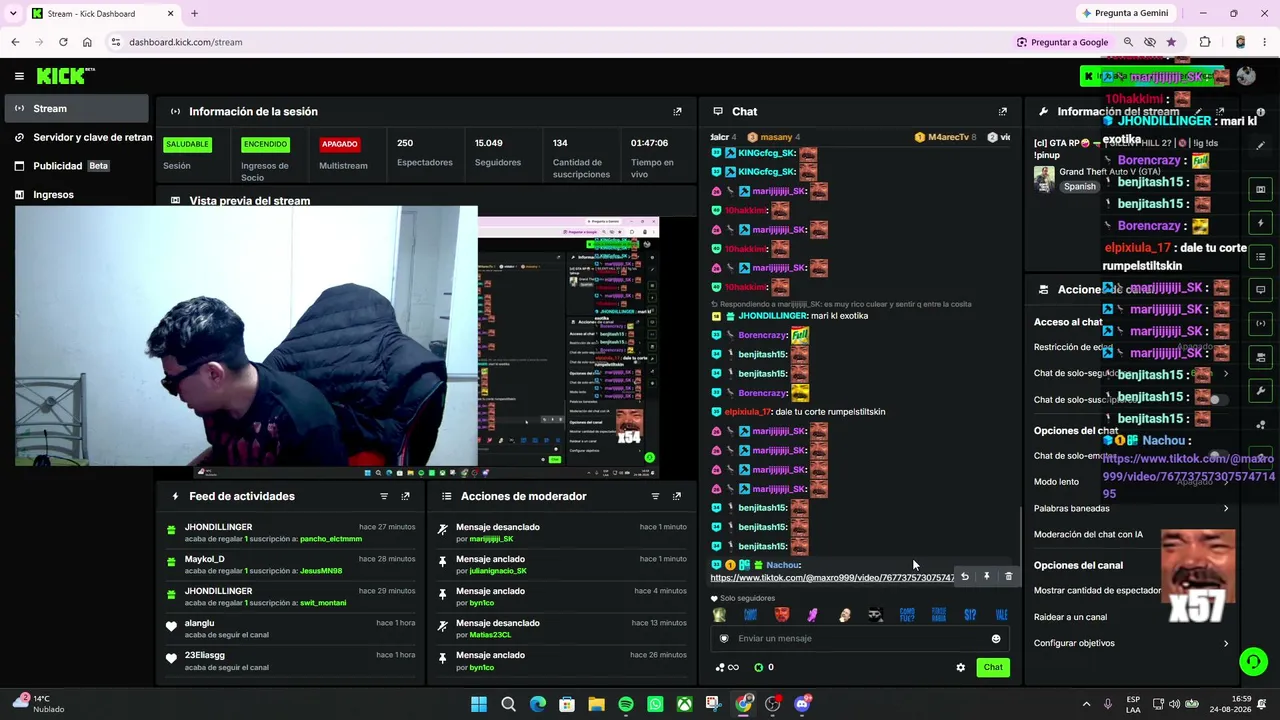Open Windows Start menu
This screenshot has height=720, width=1280.
coord(479,704)
